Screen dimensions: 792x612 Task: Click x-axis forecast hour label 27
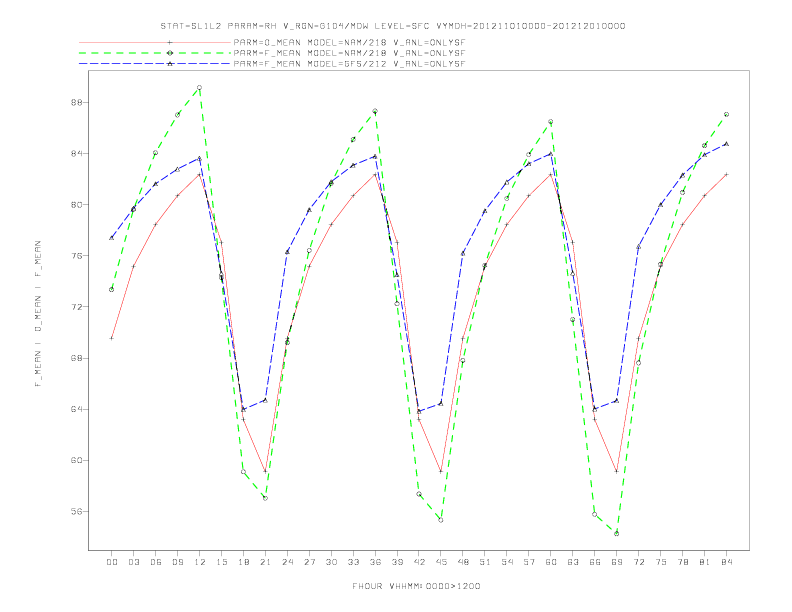309,562
